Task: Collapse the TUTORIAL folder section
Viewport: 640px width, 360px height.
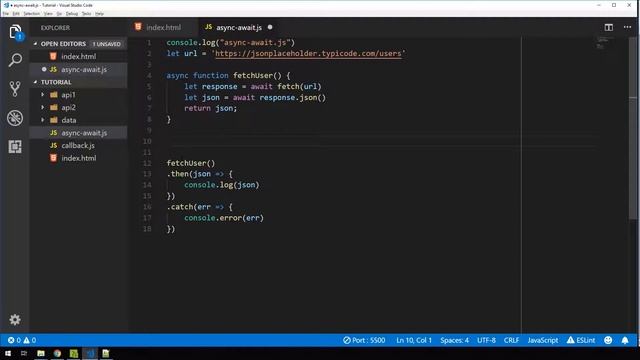Action: 36,82
